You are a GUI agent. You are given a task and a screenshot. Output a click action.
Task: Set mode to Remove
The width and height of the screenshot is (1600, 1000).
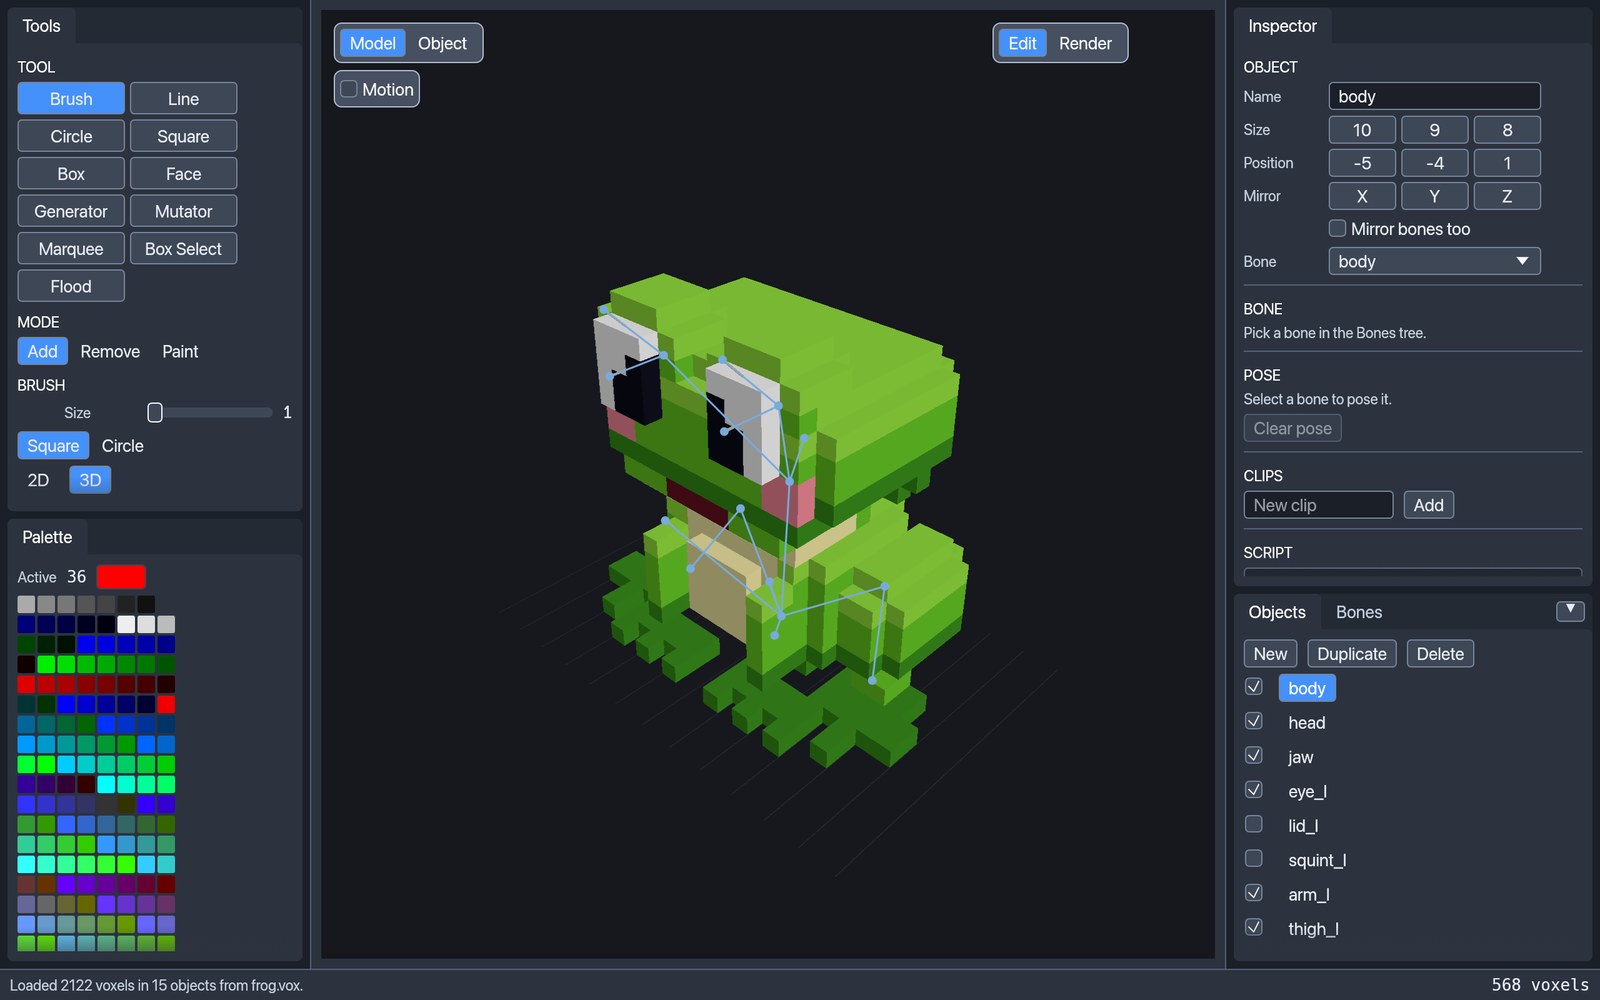[x=110, y=351]
